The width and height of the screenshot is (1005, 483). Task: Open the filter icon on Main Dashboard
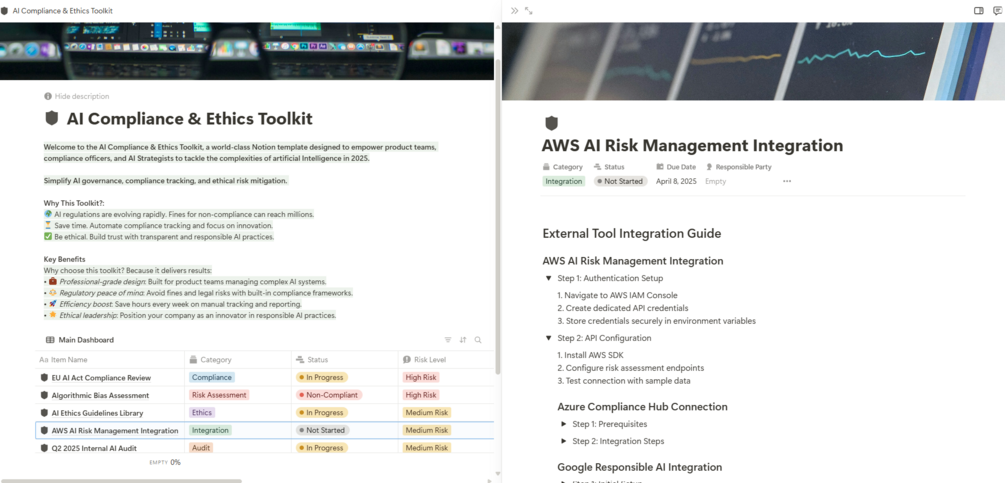click(448, 340)
